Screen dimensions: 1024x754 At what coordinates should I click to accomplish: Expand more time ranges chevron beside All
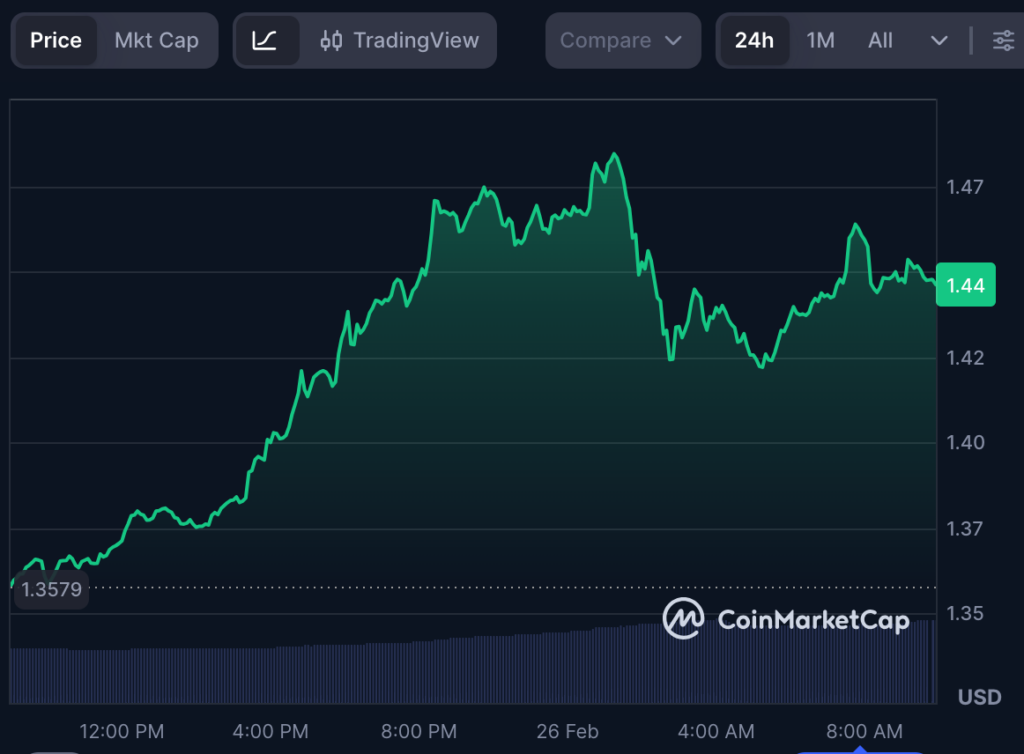tap(939, 41)
